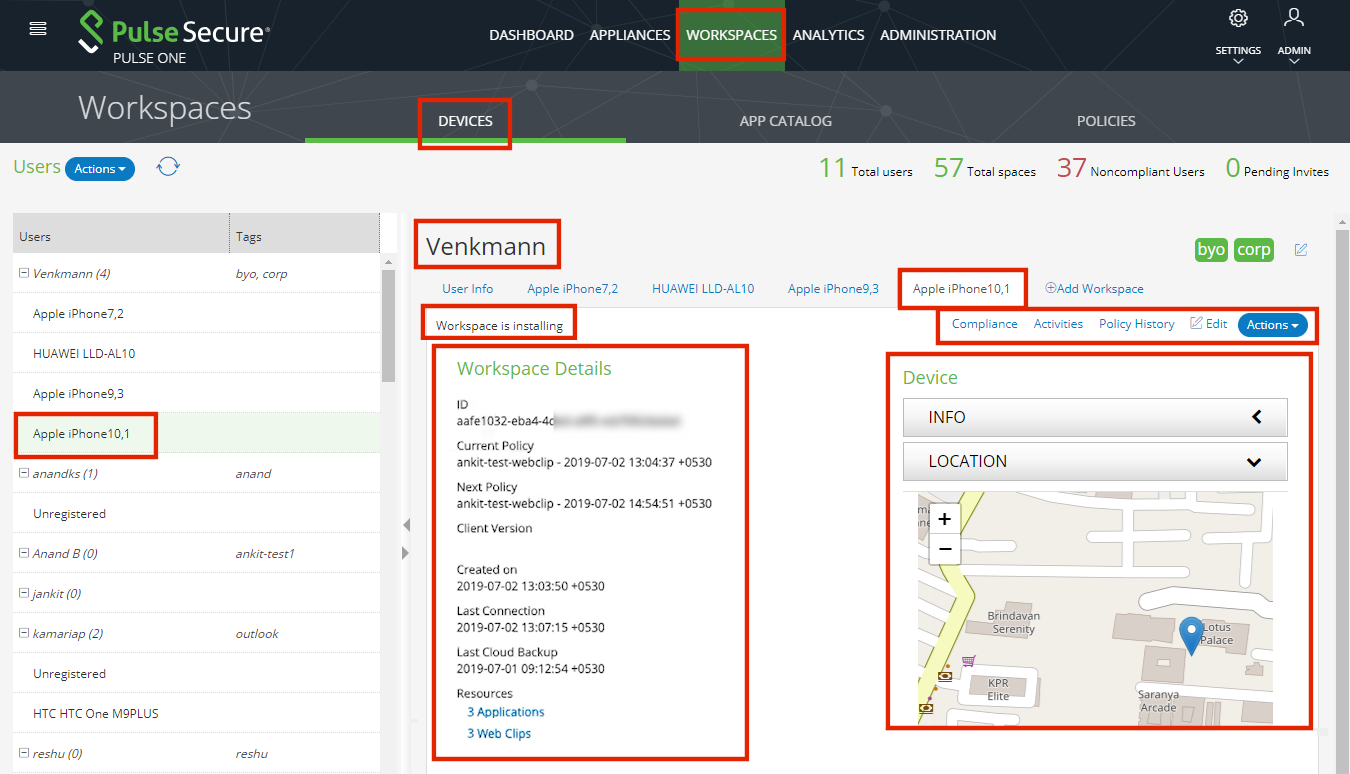Open the 3 Web Clips link
This screenshot has width=1350, height=774.
click(499, 734)
